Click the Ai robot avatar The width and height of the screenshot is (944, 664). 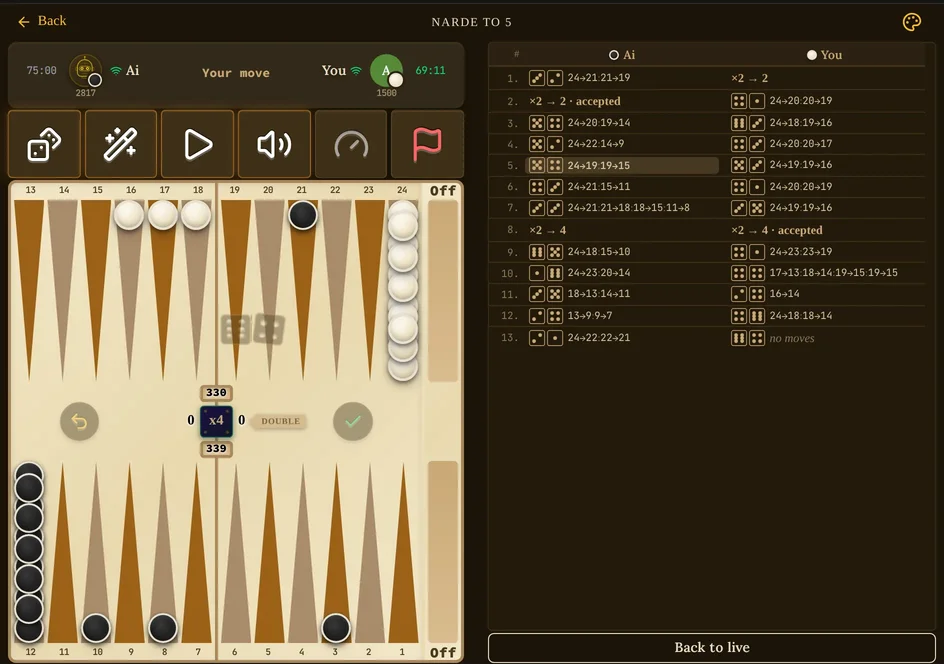point(85,70)
